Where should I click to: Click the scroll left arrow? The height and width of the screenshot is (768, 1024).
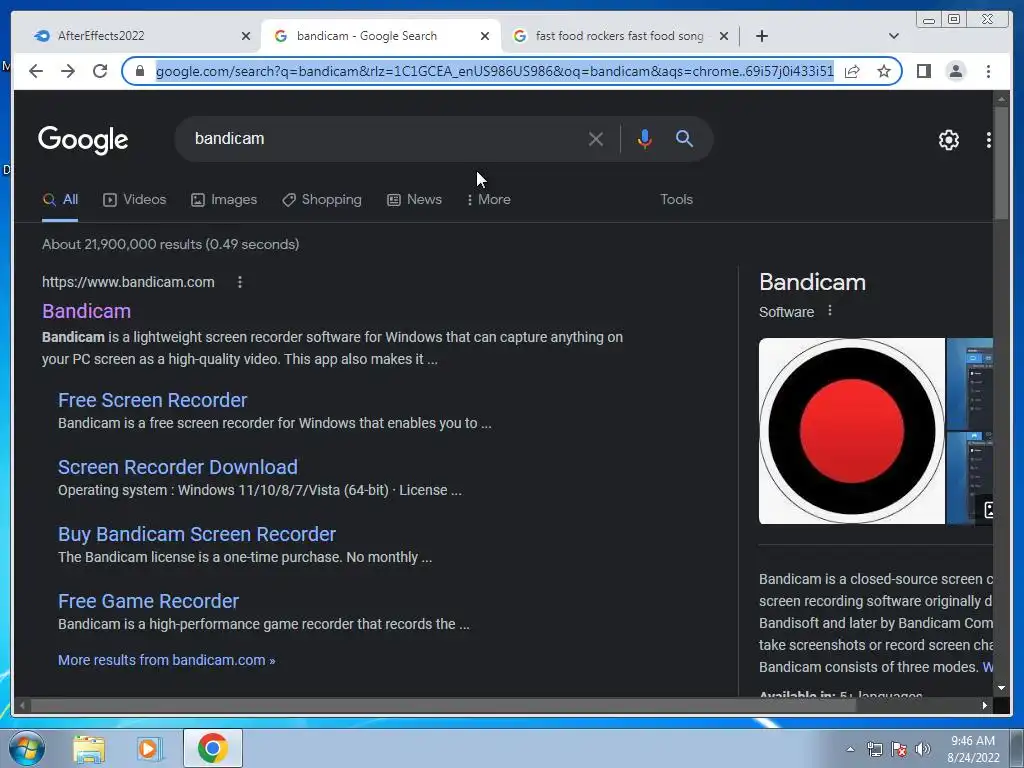click(x=23, y=705)
